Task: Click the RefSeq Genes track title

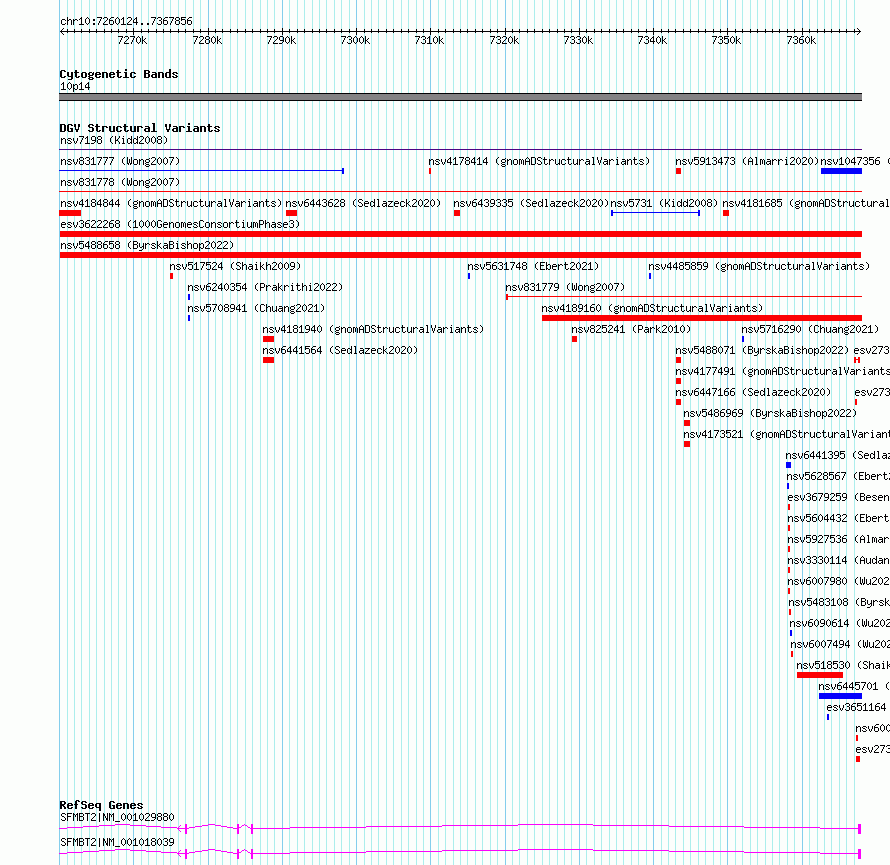Action: 101,805
